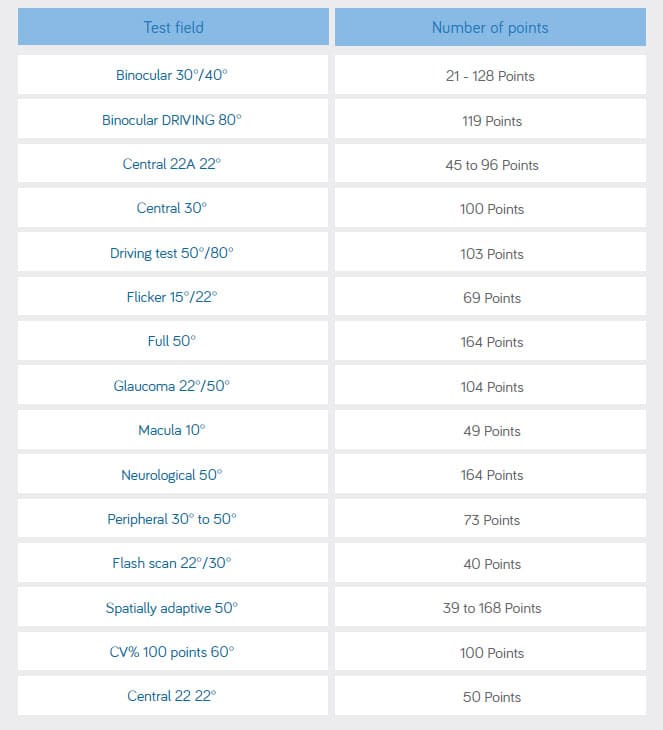Screen dimensions: 663x730
Task: Click the 119 Points cell
Action: coord(490,121)
